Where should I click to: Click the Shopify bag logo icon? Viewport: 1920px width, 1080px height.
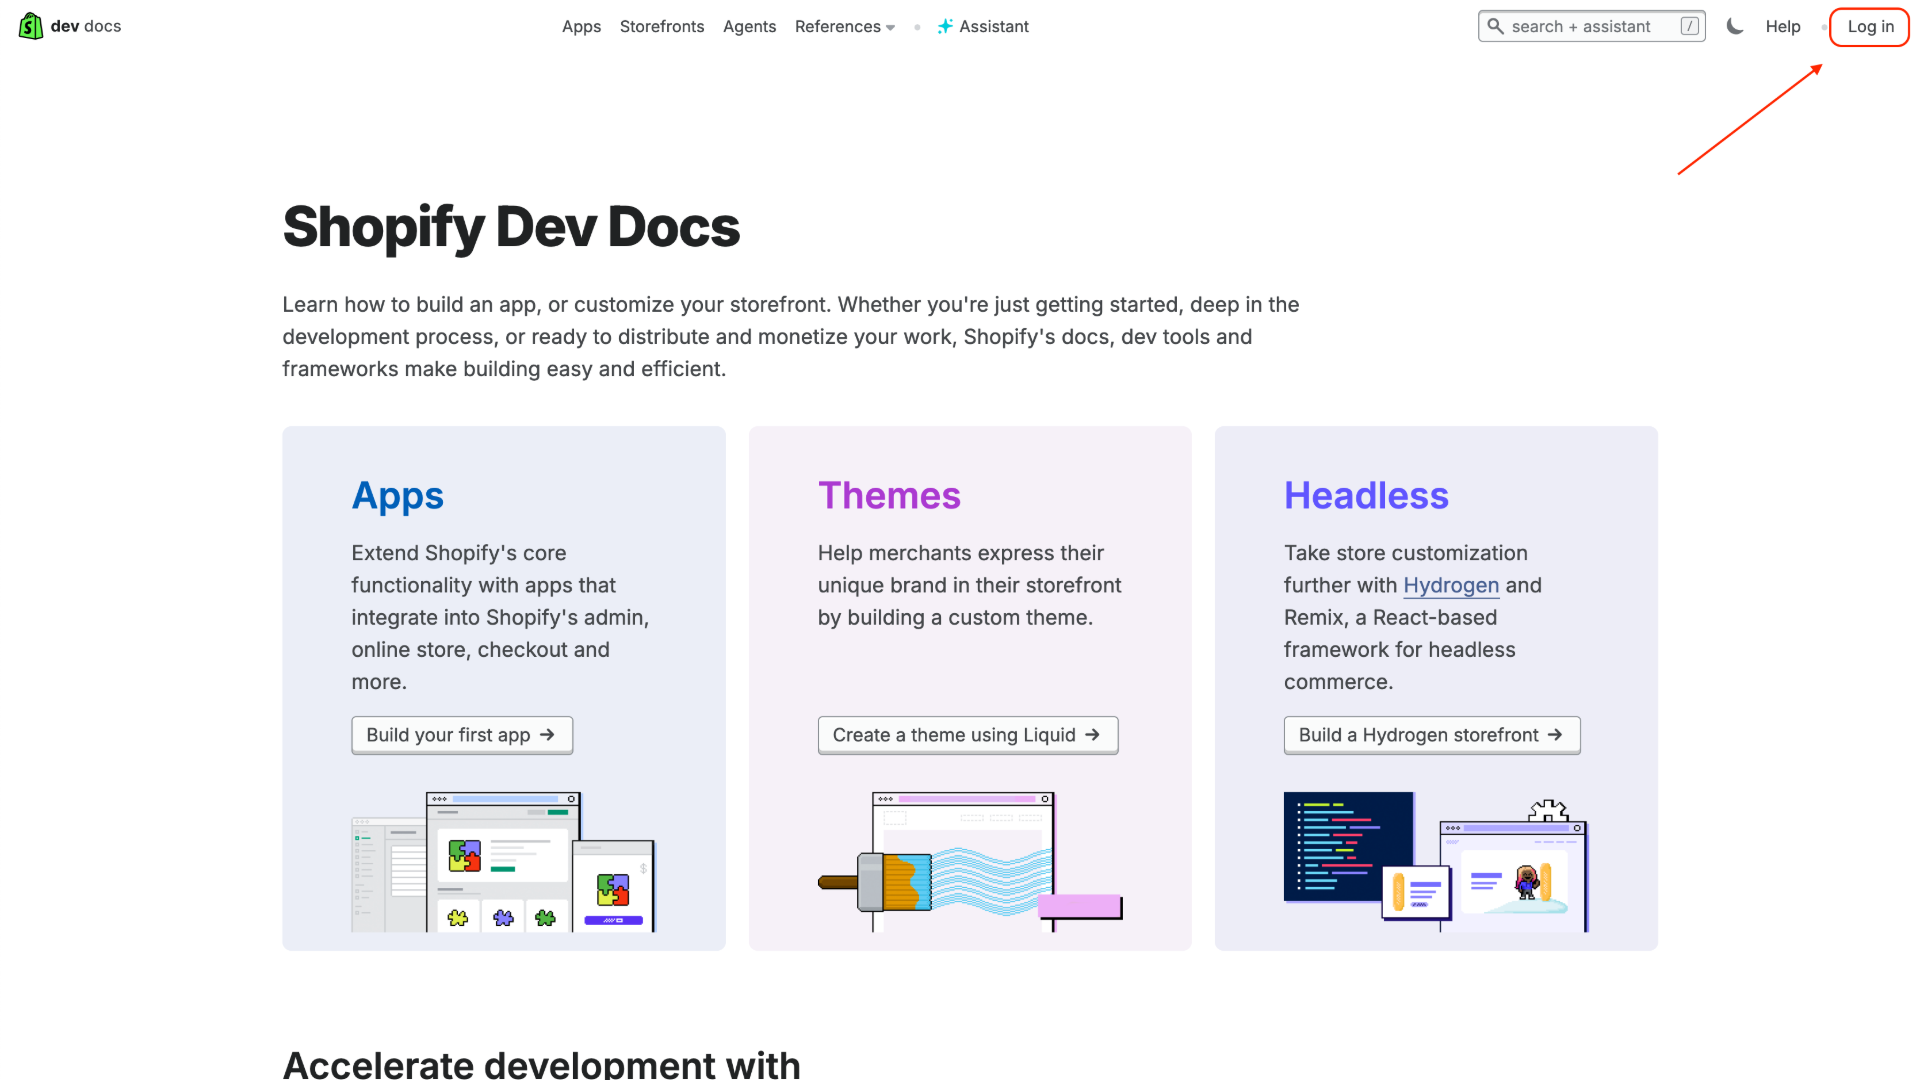tap(31, 26)
